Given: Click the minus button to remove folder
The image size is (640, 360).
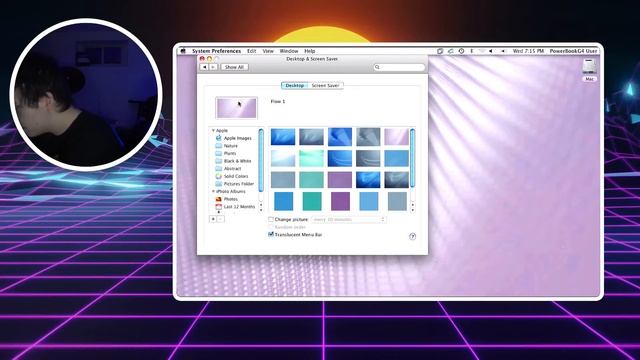Looking at the screenshot, I should coord(220,219).
